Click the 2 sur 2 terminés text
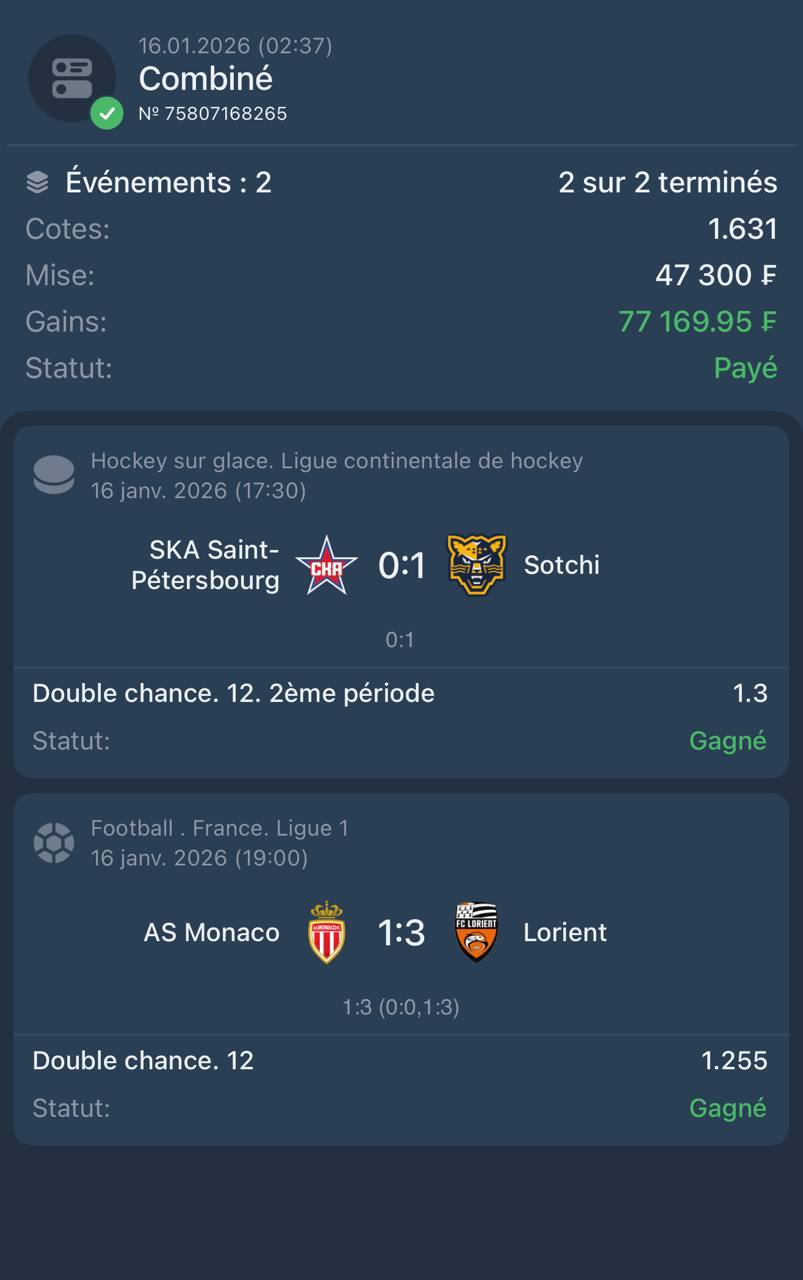The height and width of the screenshot is (1280, 803). [x=667, y=182]
